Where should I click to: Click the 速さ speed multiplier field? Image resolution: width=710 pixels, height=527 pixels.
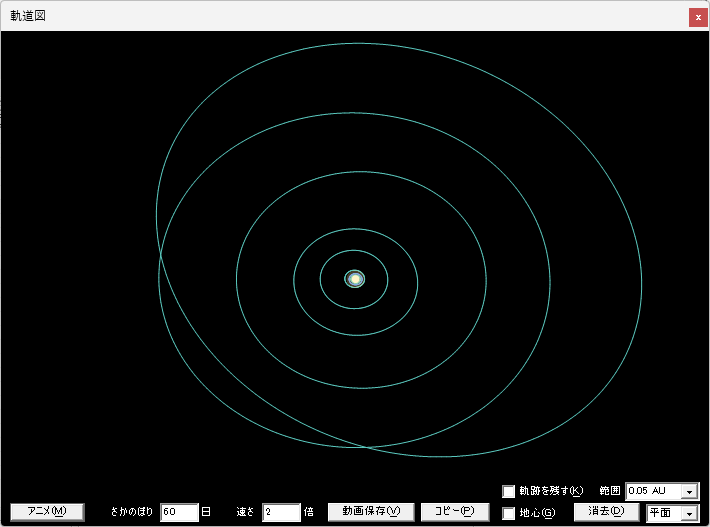click(x=281, y=512)
